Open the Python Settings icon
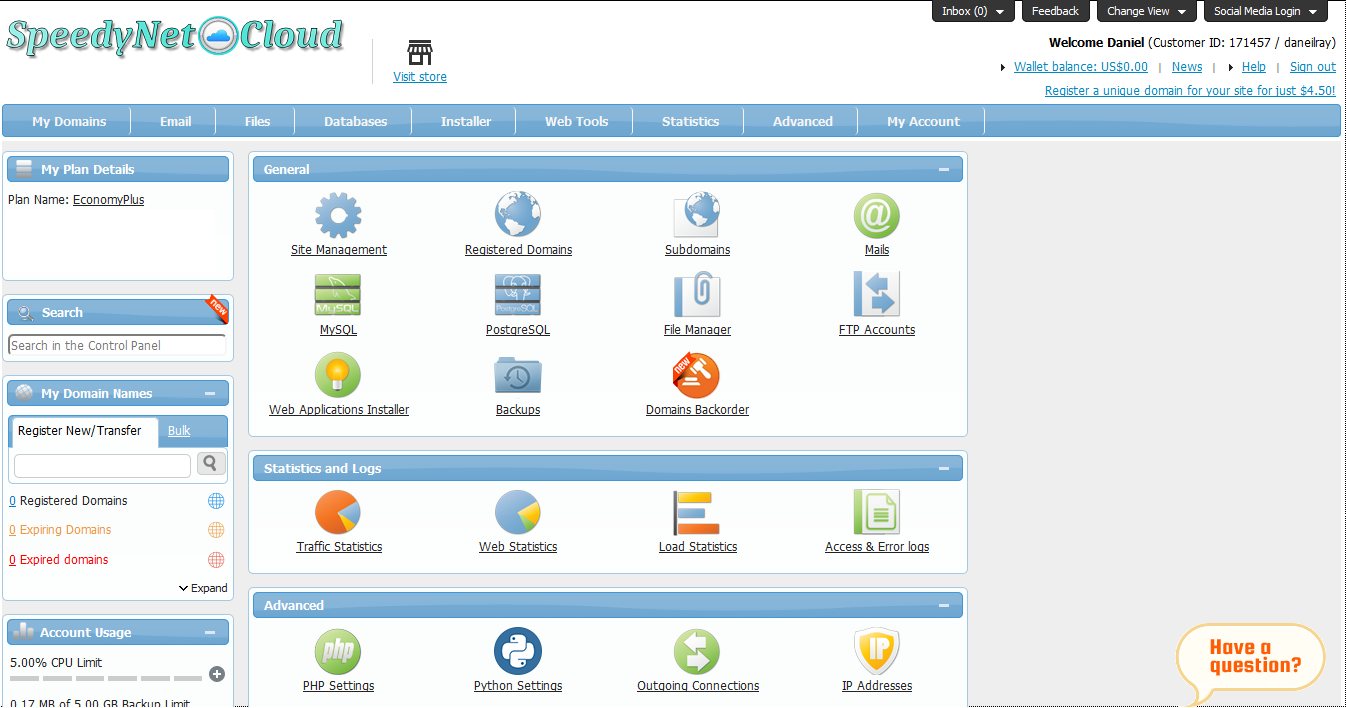 click(518, 651)
